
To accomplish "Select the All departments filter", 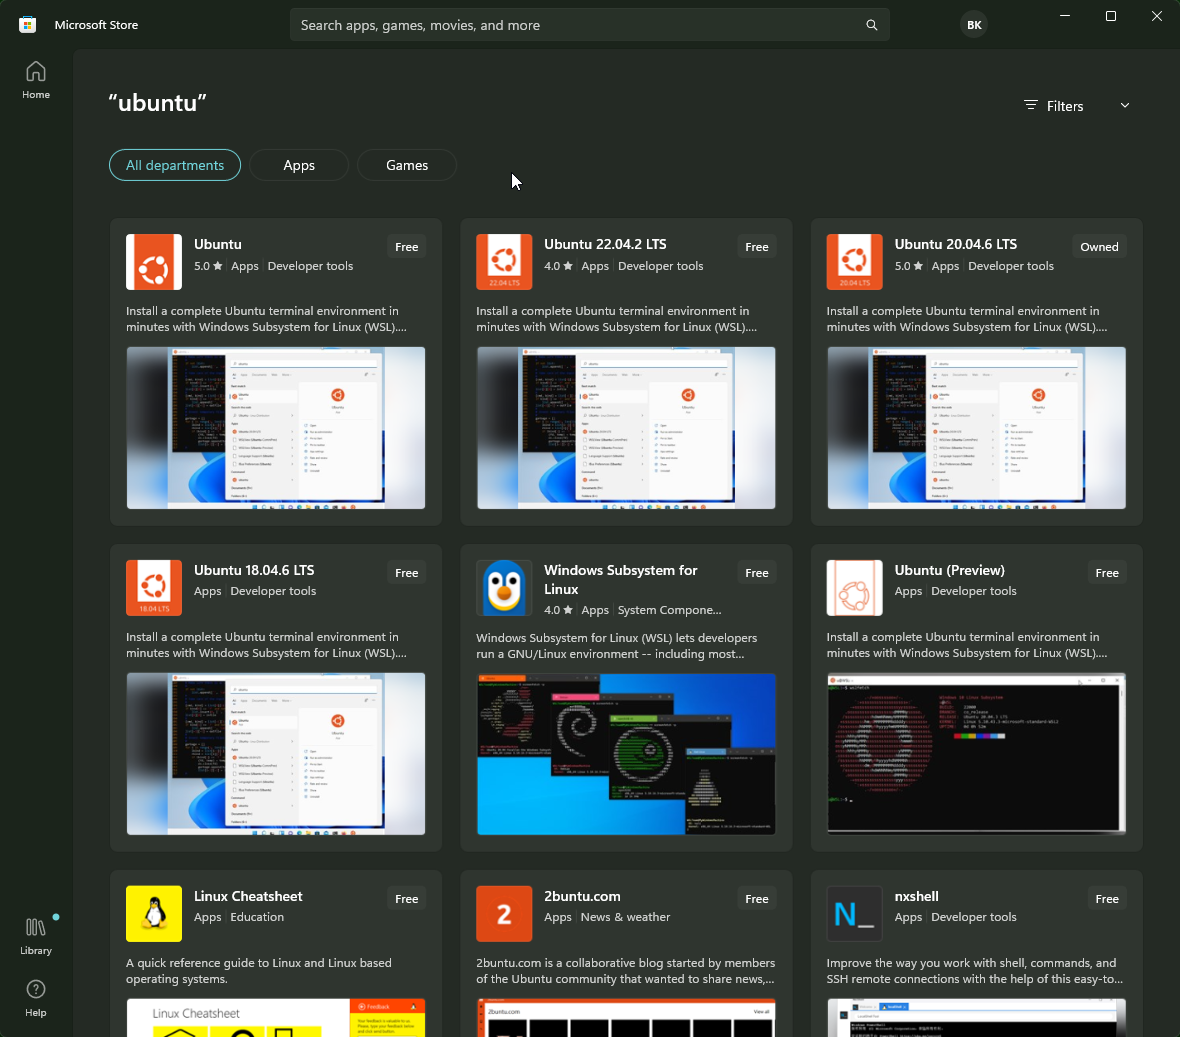I will click(x=175, y=165).
